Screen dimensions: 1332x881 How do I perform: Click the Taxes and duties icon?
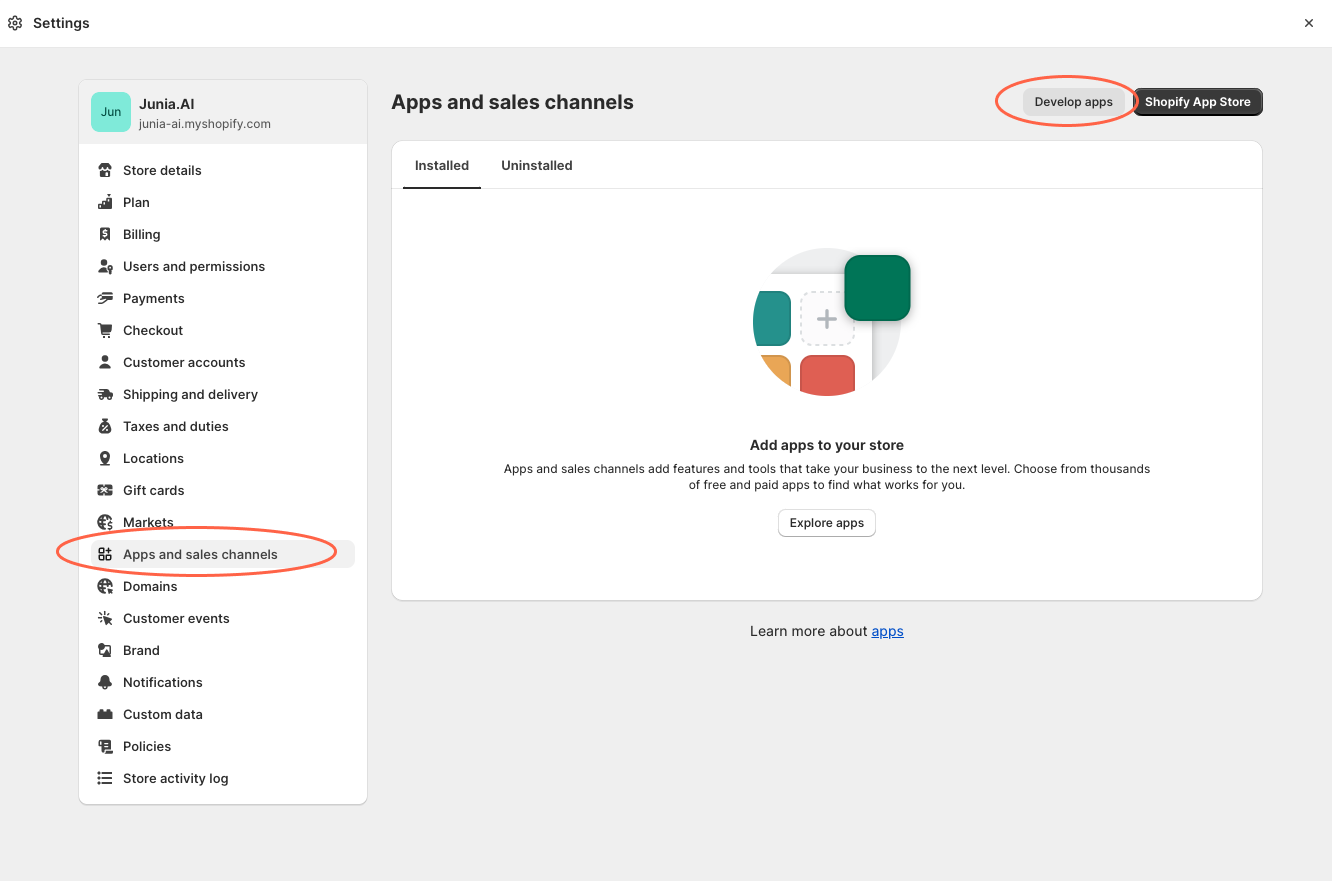104,426
